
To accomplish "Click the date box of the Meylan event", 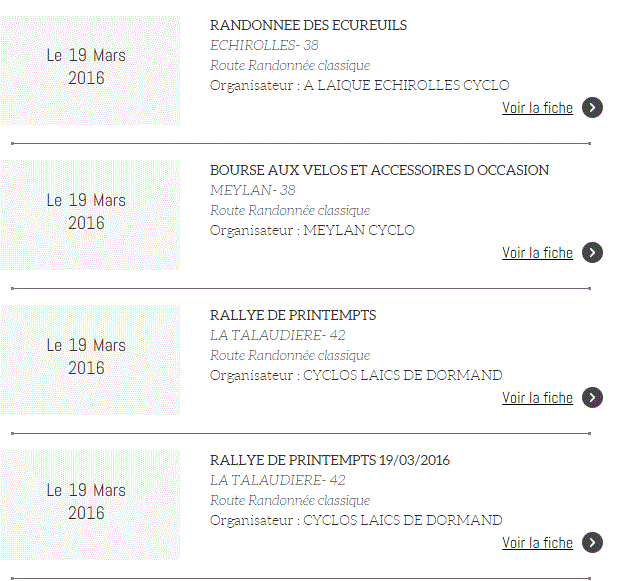I will point(90,215).
